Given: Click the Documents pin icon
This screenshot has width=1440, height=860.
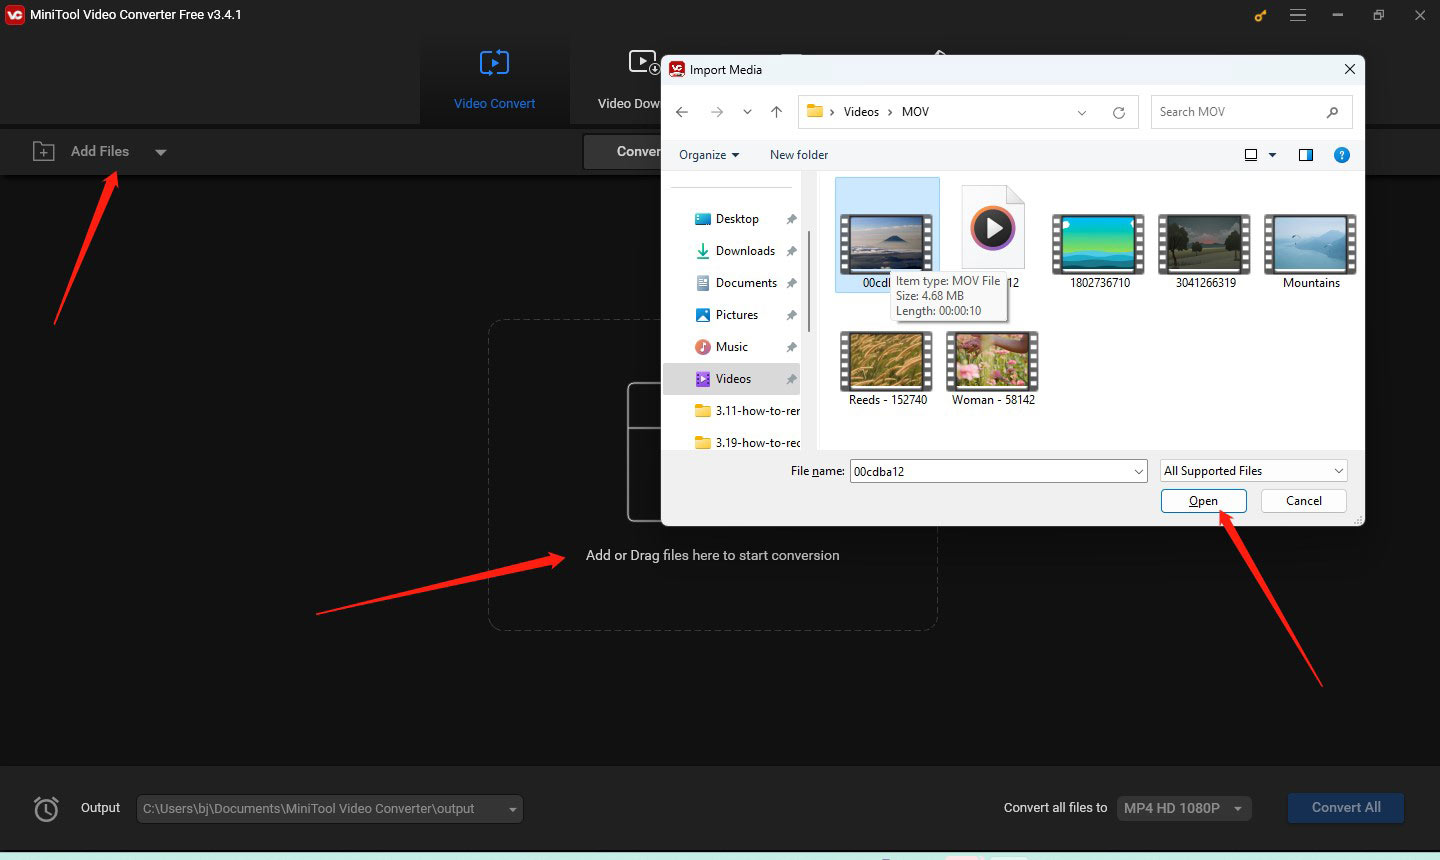Looking at the screenshot, I should pyautogui.click(x=791, y=283).
